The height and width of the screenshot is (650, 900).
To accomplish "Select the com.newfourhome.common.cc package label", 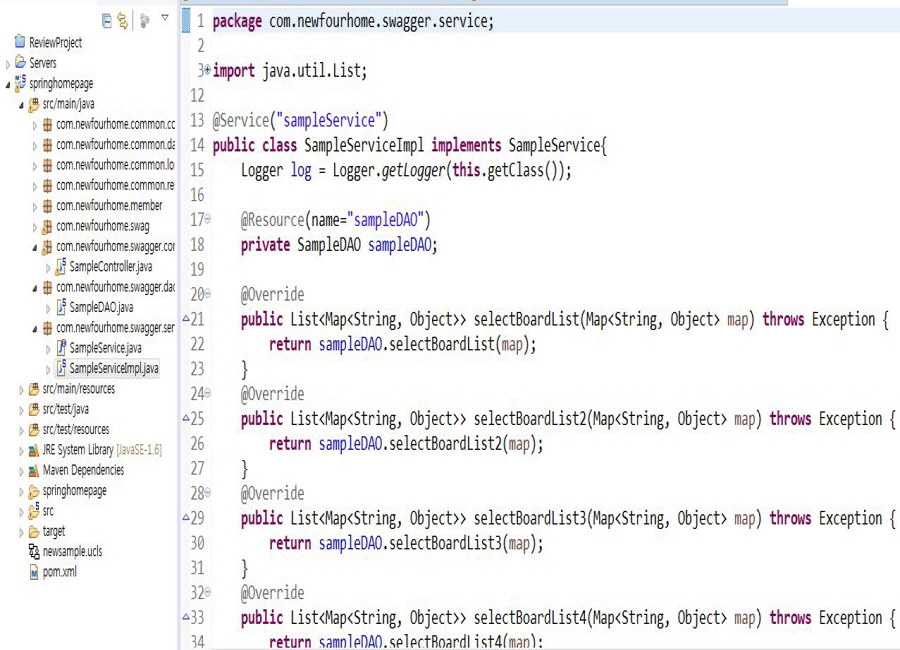I will 116,124.
